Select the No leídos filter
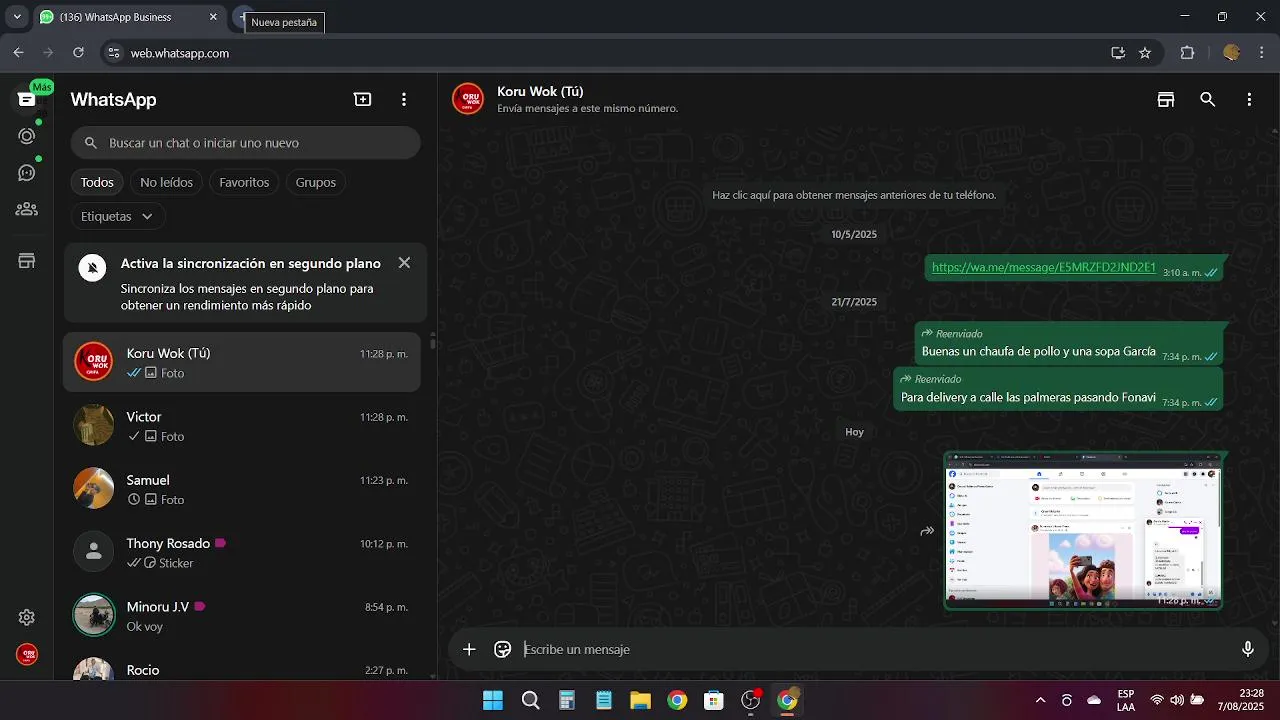The height and width of the screenshot is (720, 1280). [166, 182]
